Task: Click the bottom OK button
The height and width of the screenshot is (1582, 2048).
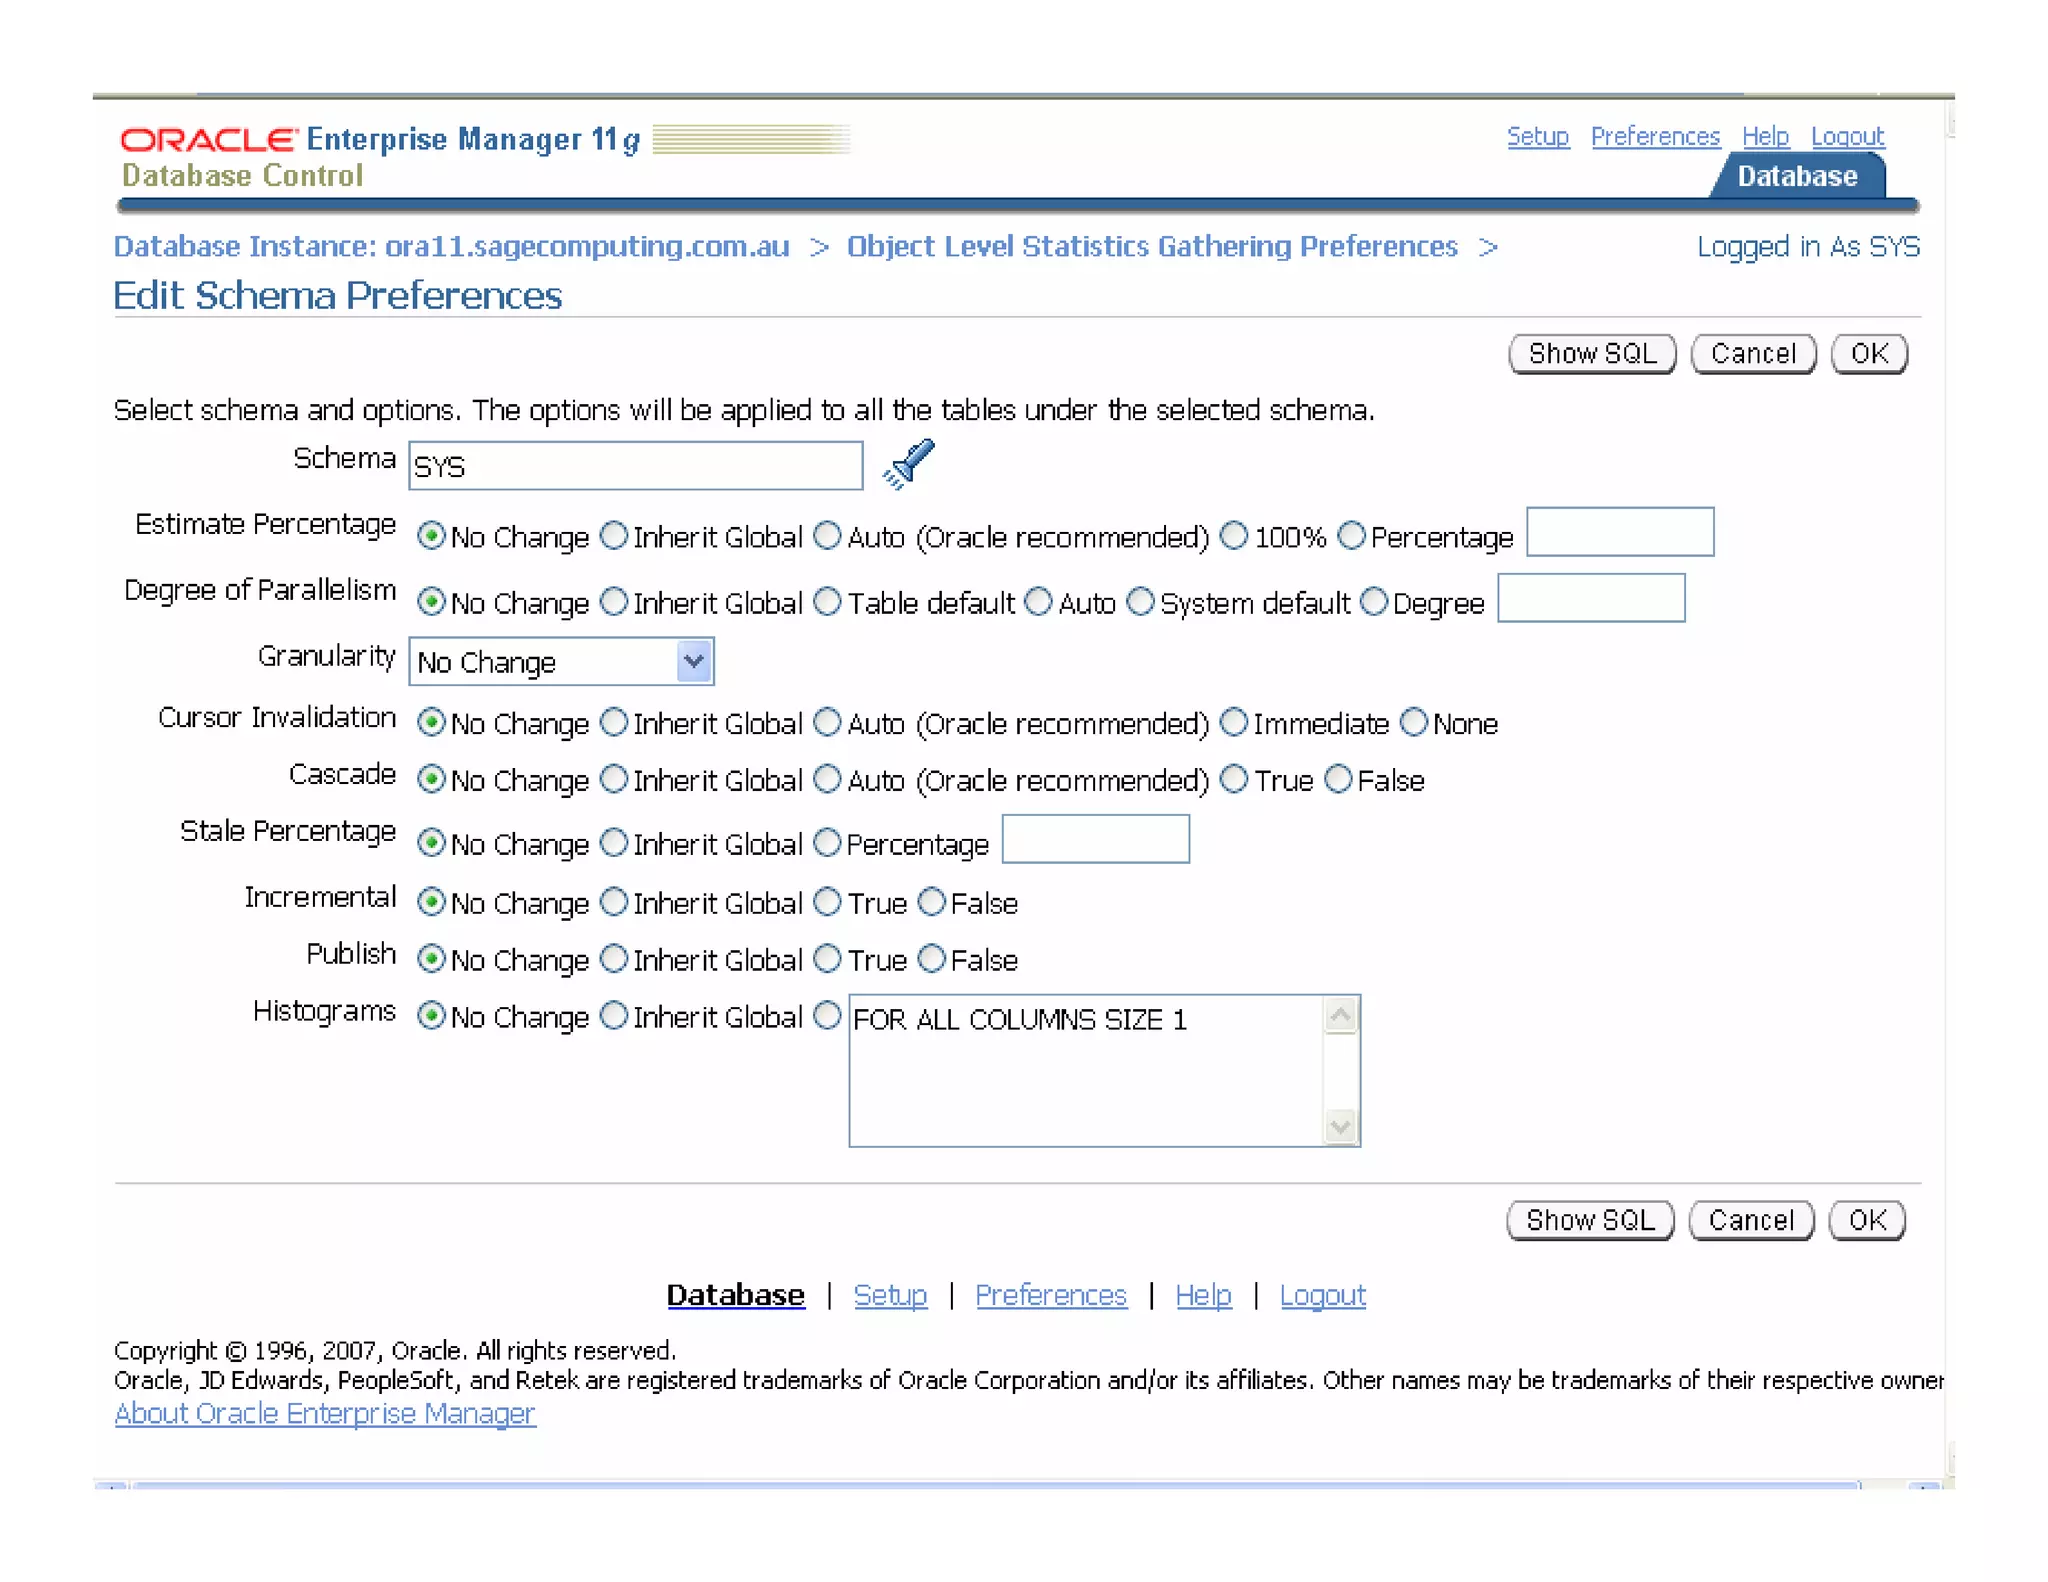Action: coord(1867,1220)
